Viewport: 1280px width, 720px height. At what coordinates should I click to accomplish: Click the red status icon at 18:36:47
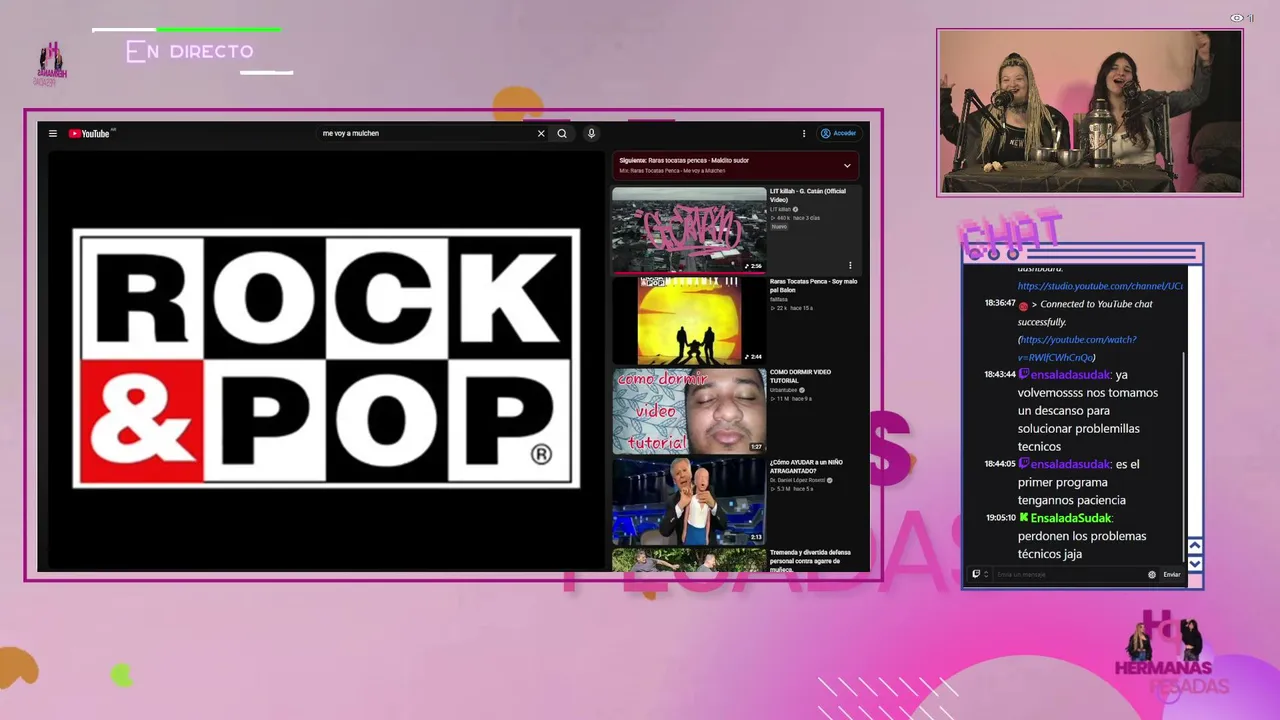(x=1023, y=305)
